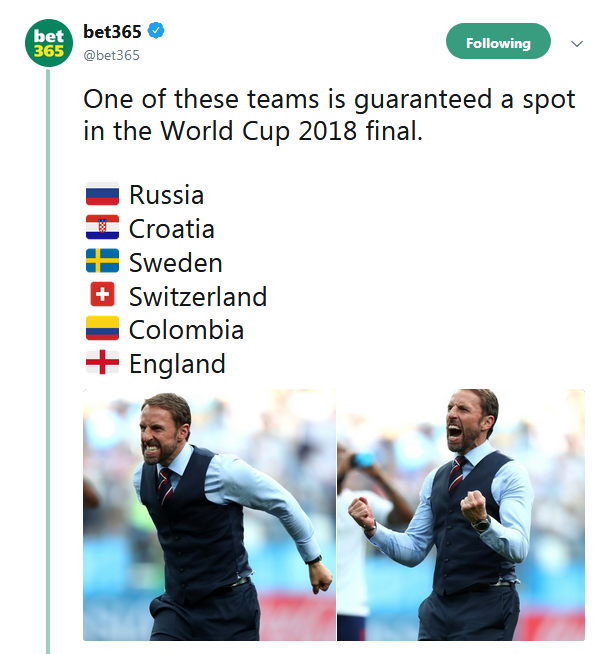Click the Sweden flag emoji
The height and width of the screenshot is (654, 609).
point(103,261)
